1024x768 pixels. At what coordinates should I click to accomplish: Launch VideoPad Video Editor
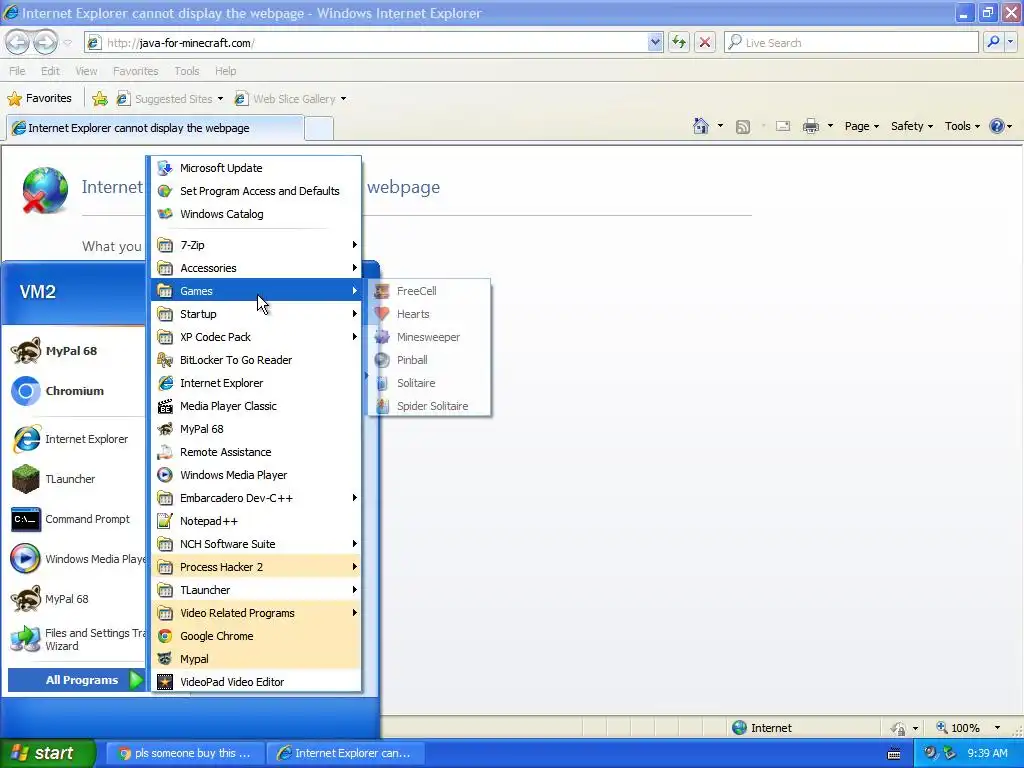(x=256, y=682)
